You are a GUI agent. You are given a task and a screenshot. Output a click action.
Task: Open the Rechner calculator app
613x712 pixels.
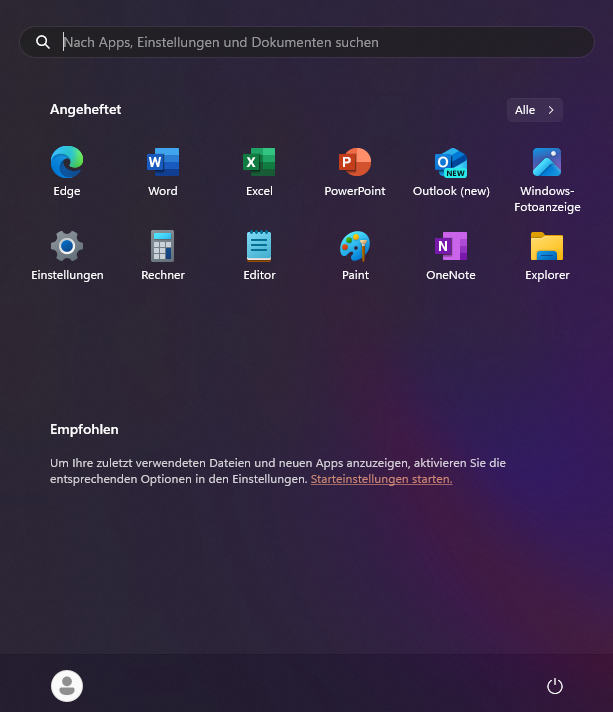pyautogui.click(x=163, y=256)
